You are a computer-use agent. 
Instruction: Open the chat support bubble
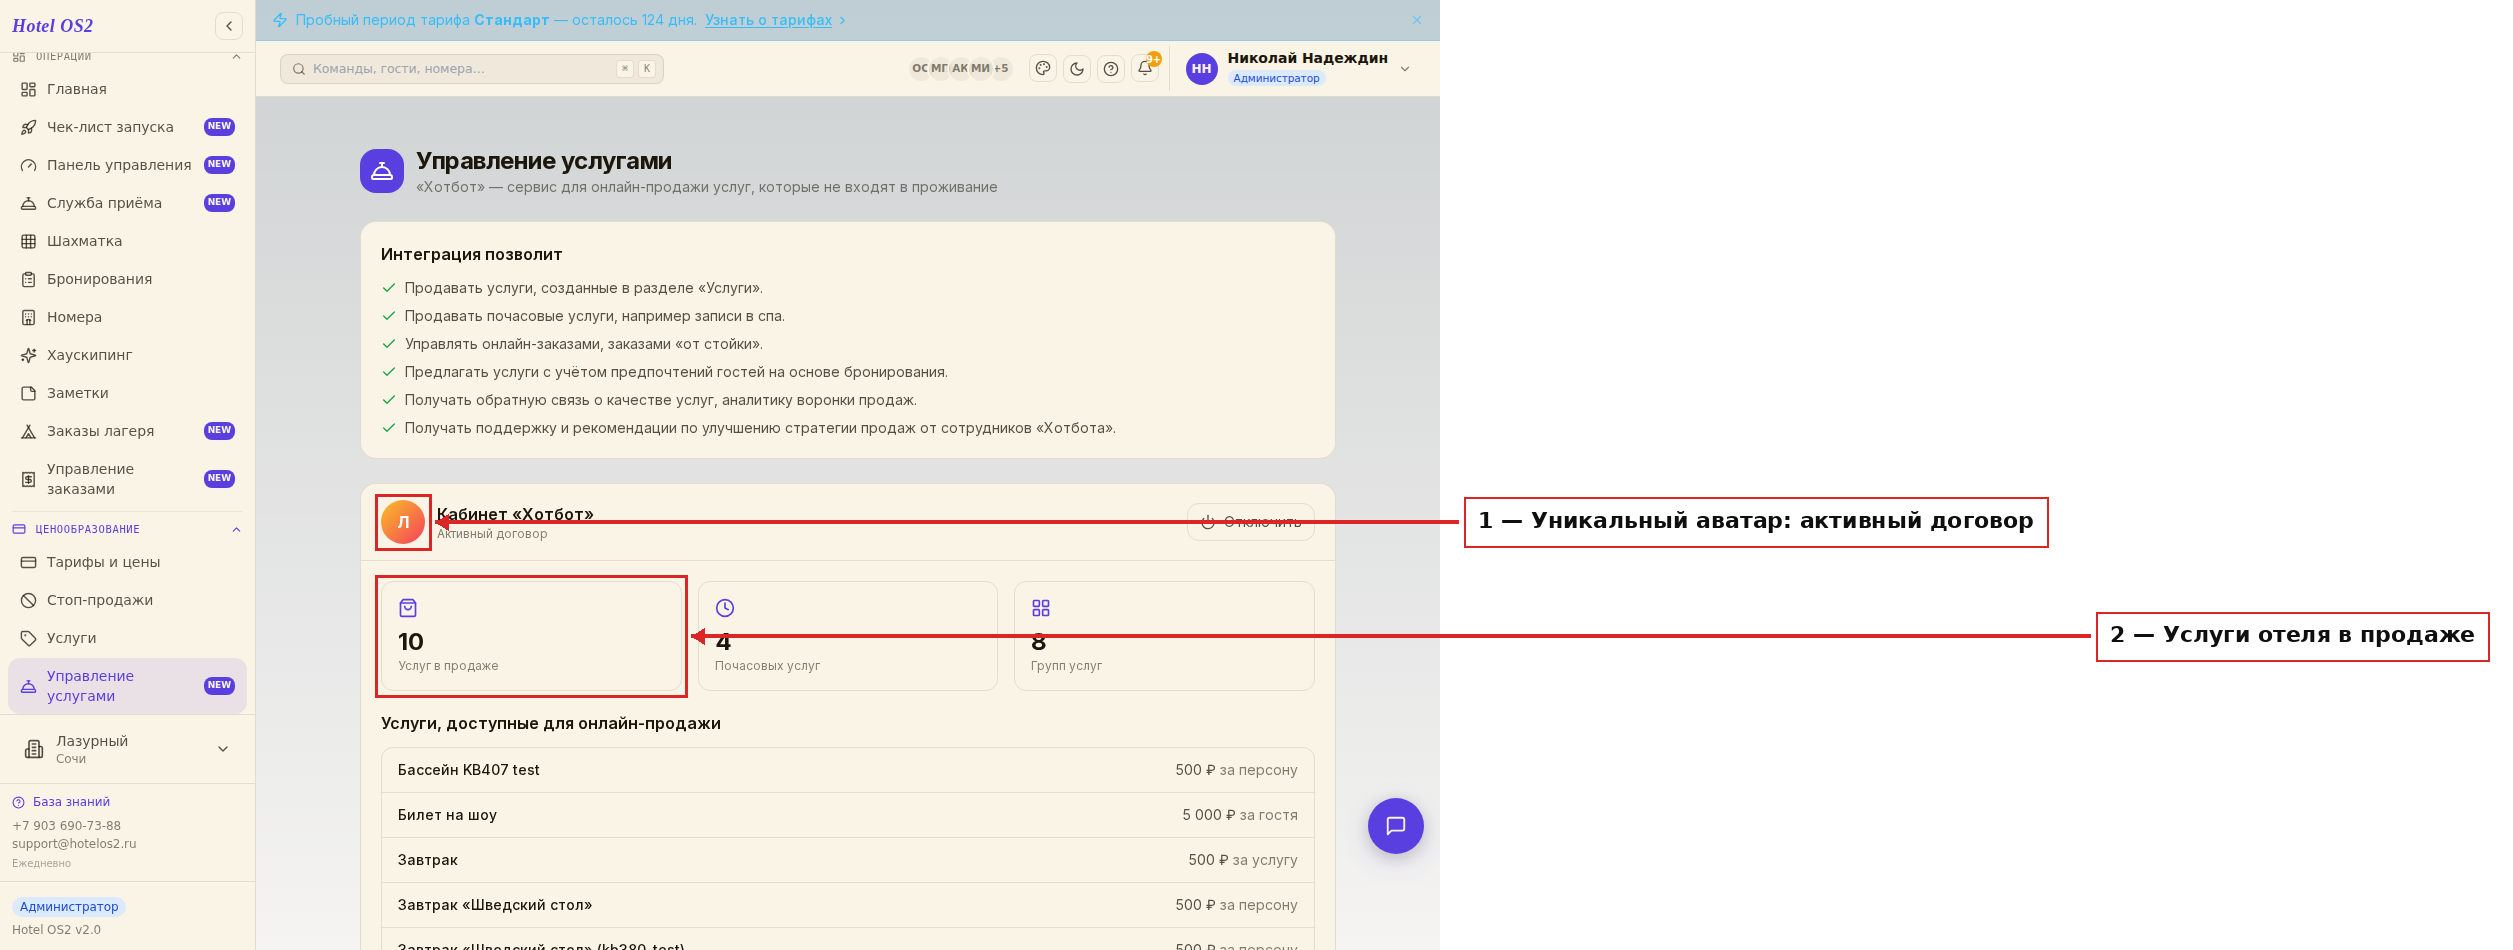[1396, 826]
